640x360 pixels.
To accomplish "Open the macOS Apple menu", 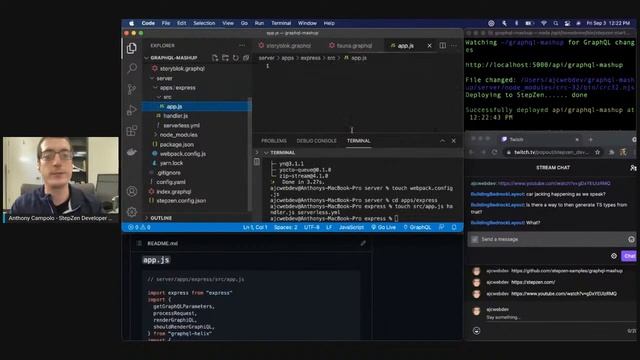I will [x=131, y=23].
